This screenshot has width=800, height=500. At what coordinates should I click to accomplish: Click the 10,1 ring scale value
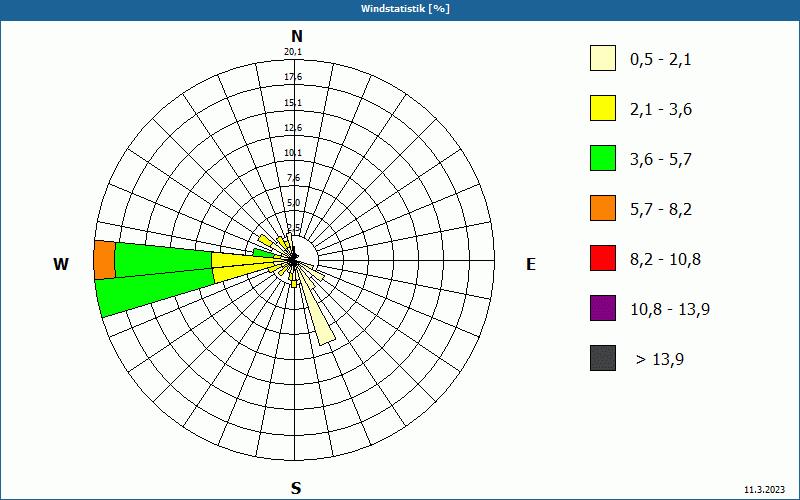click(x=293, y=153)
